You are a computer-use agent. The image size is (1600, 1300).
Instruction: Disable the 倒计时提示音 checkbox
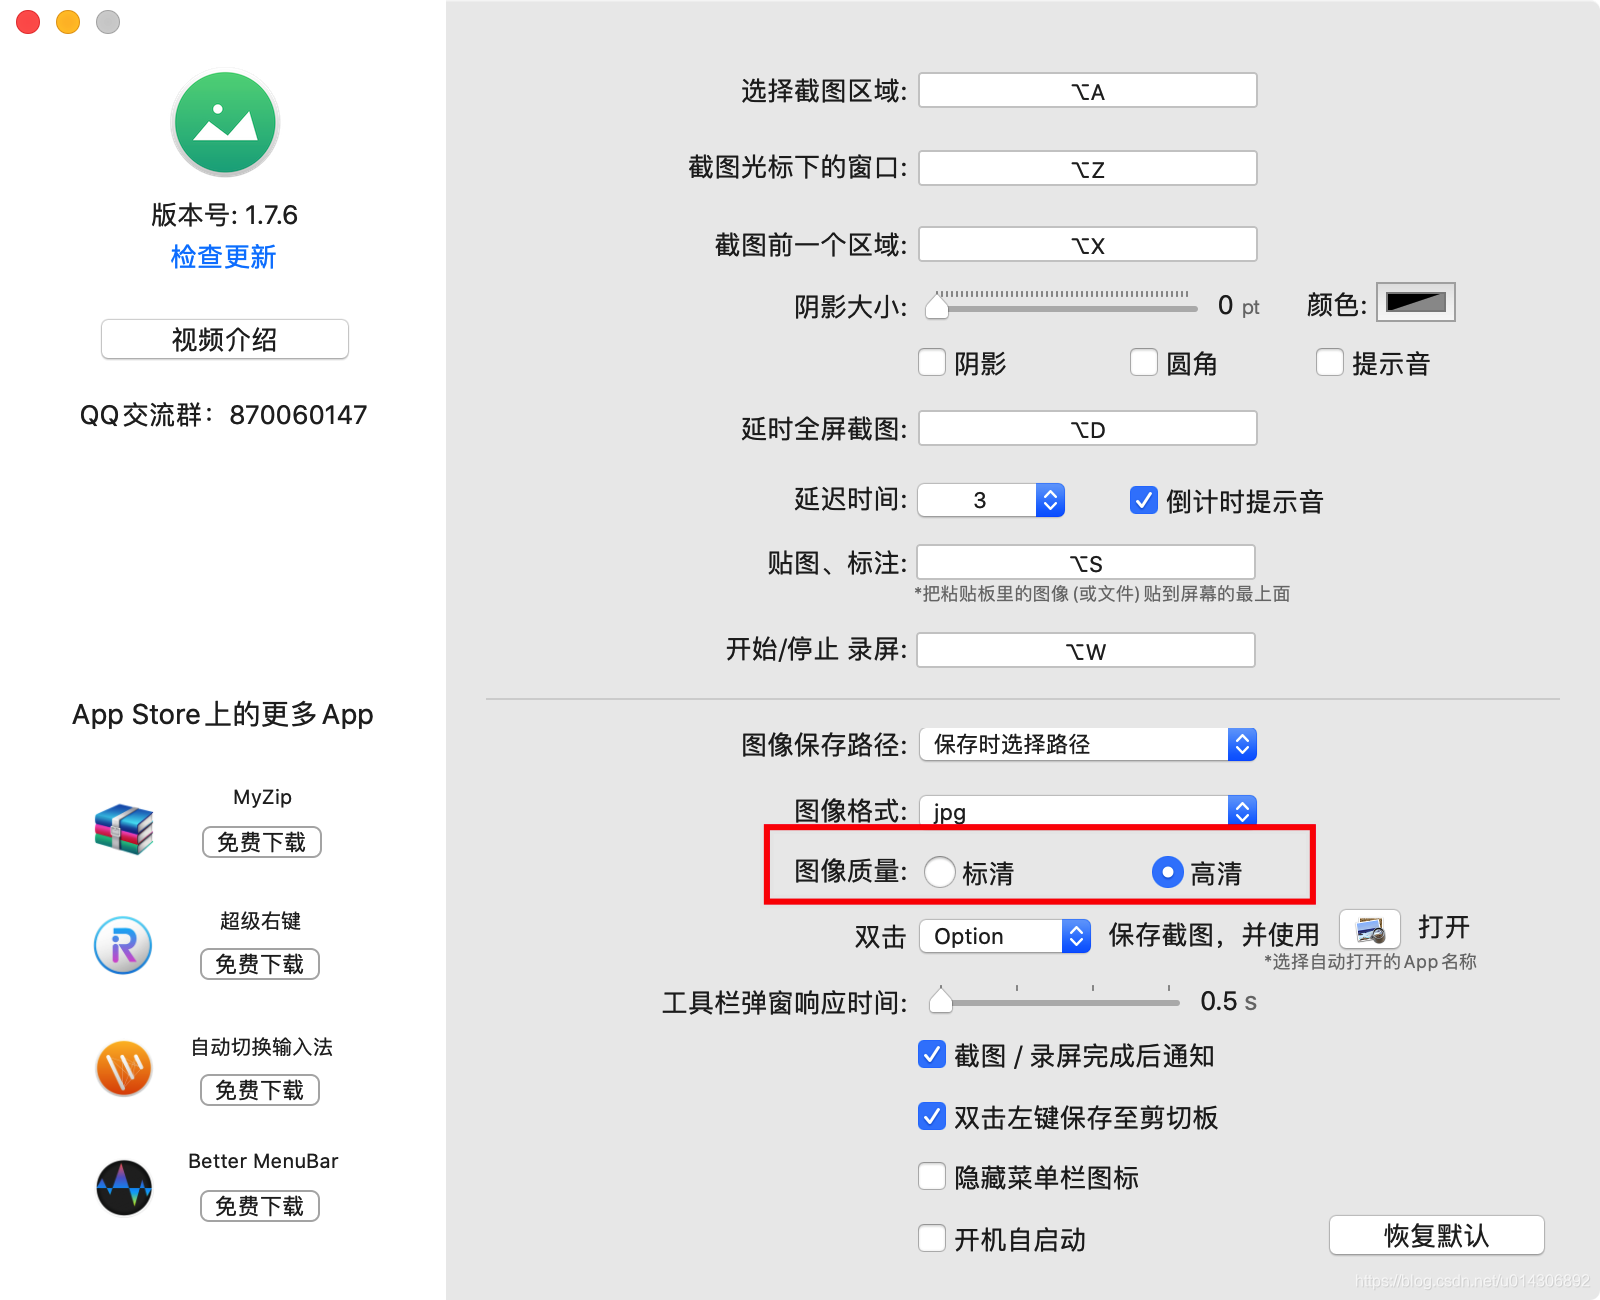pos(1143,501)
